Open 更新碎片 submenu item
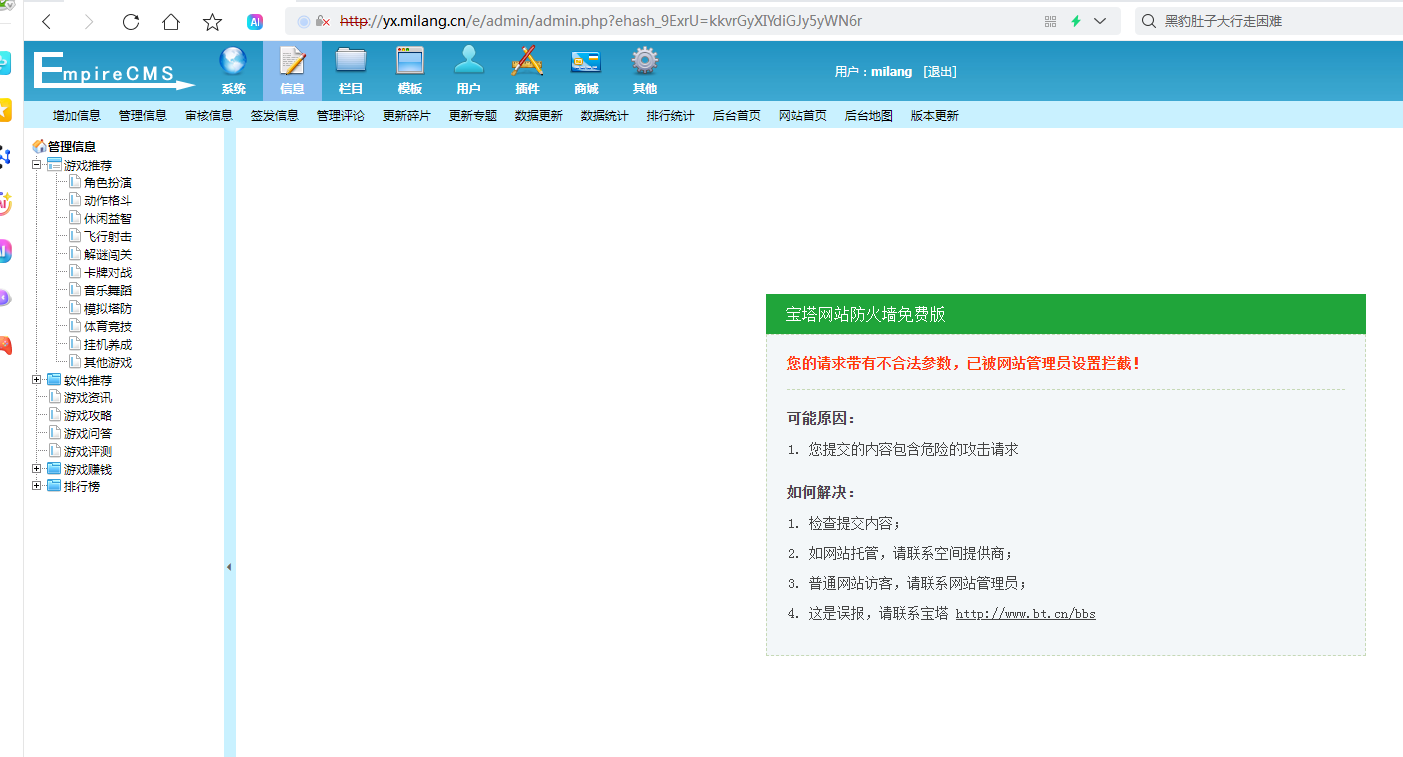1403x757 pixels. [x=407, y=116]
